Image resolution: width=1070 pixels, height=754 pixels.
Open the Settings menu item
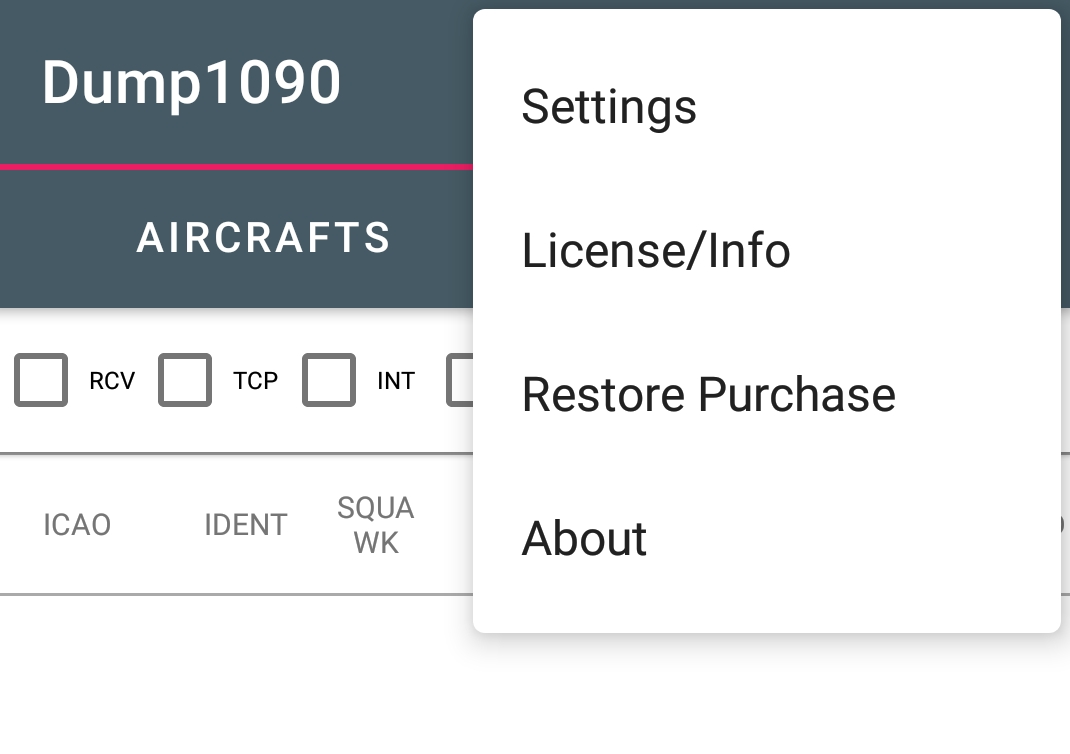pyautogui.click(x=608, y=107)
